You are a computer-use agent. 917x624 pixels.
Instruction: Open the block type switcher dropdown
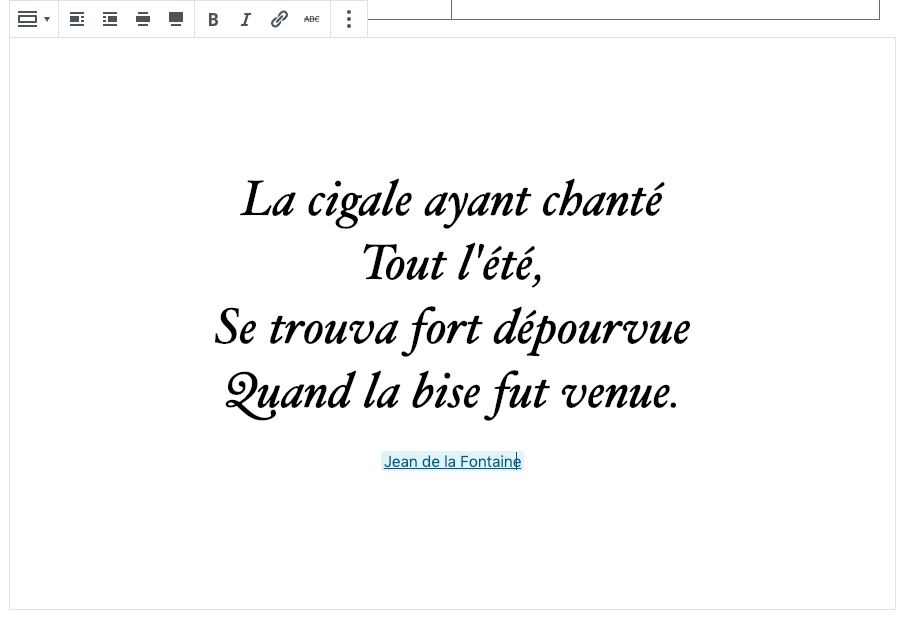[x=33, y=19]
